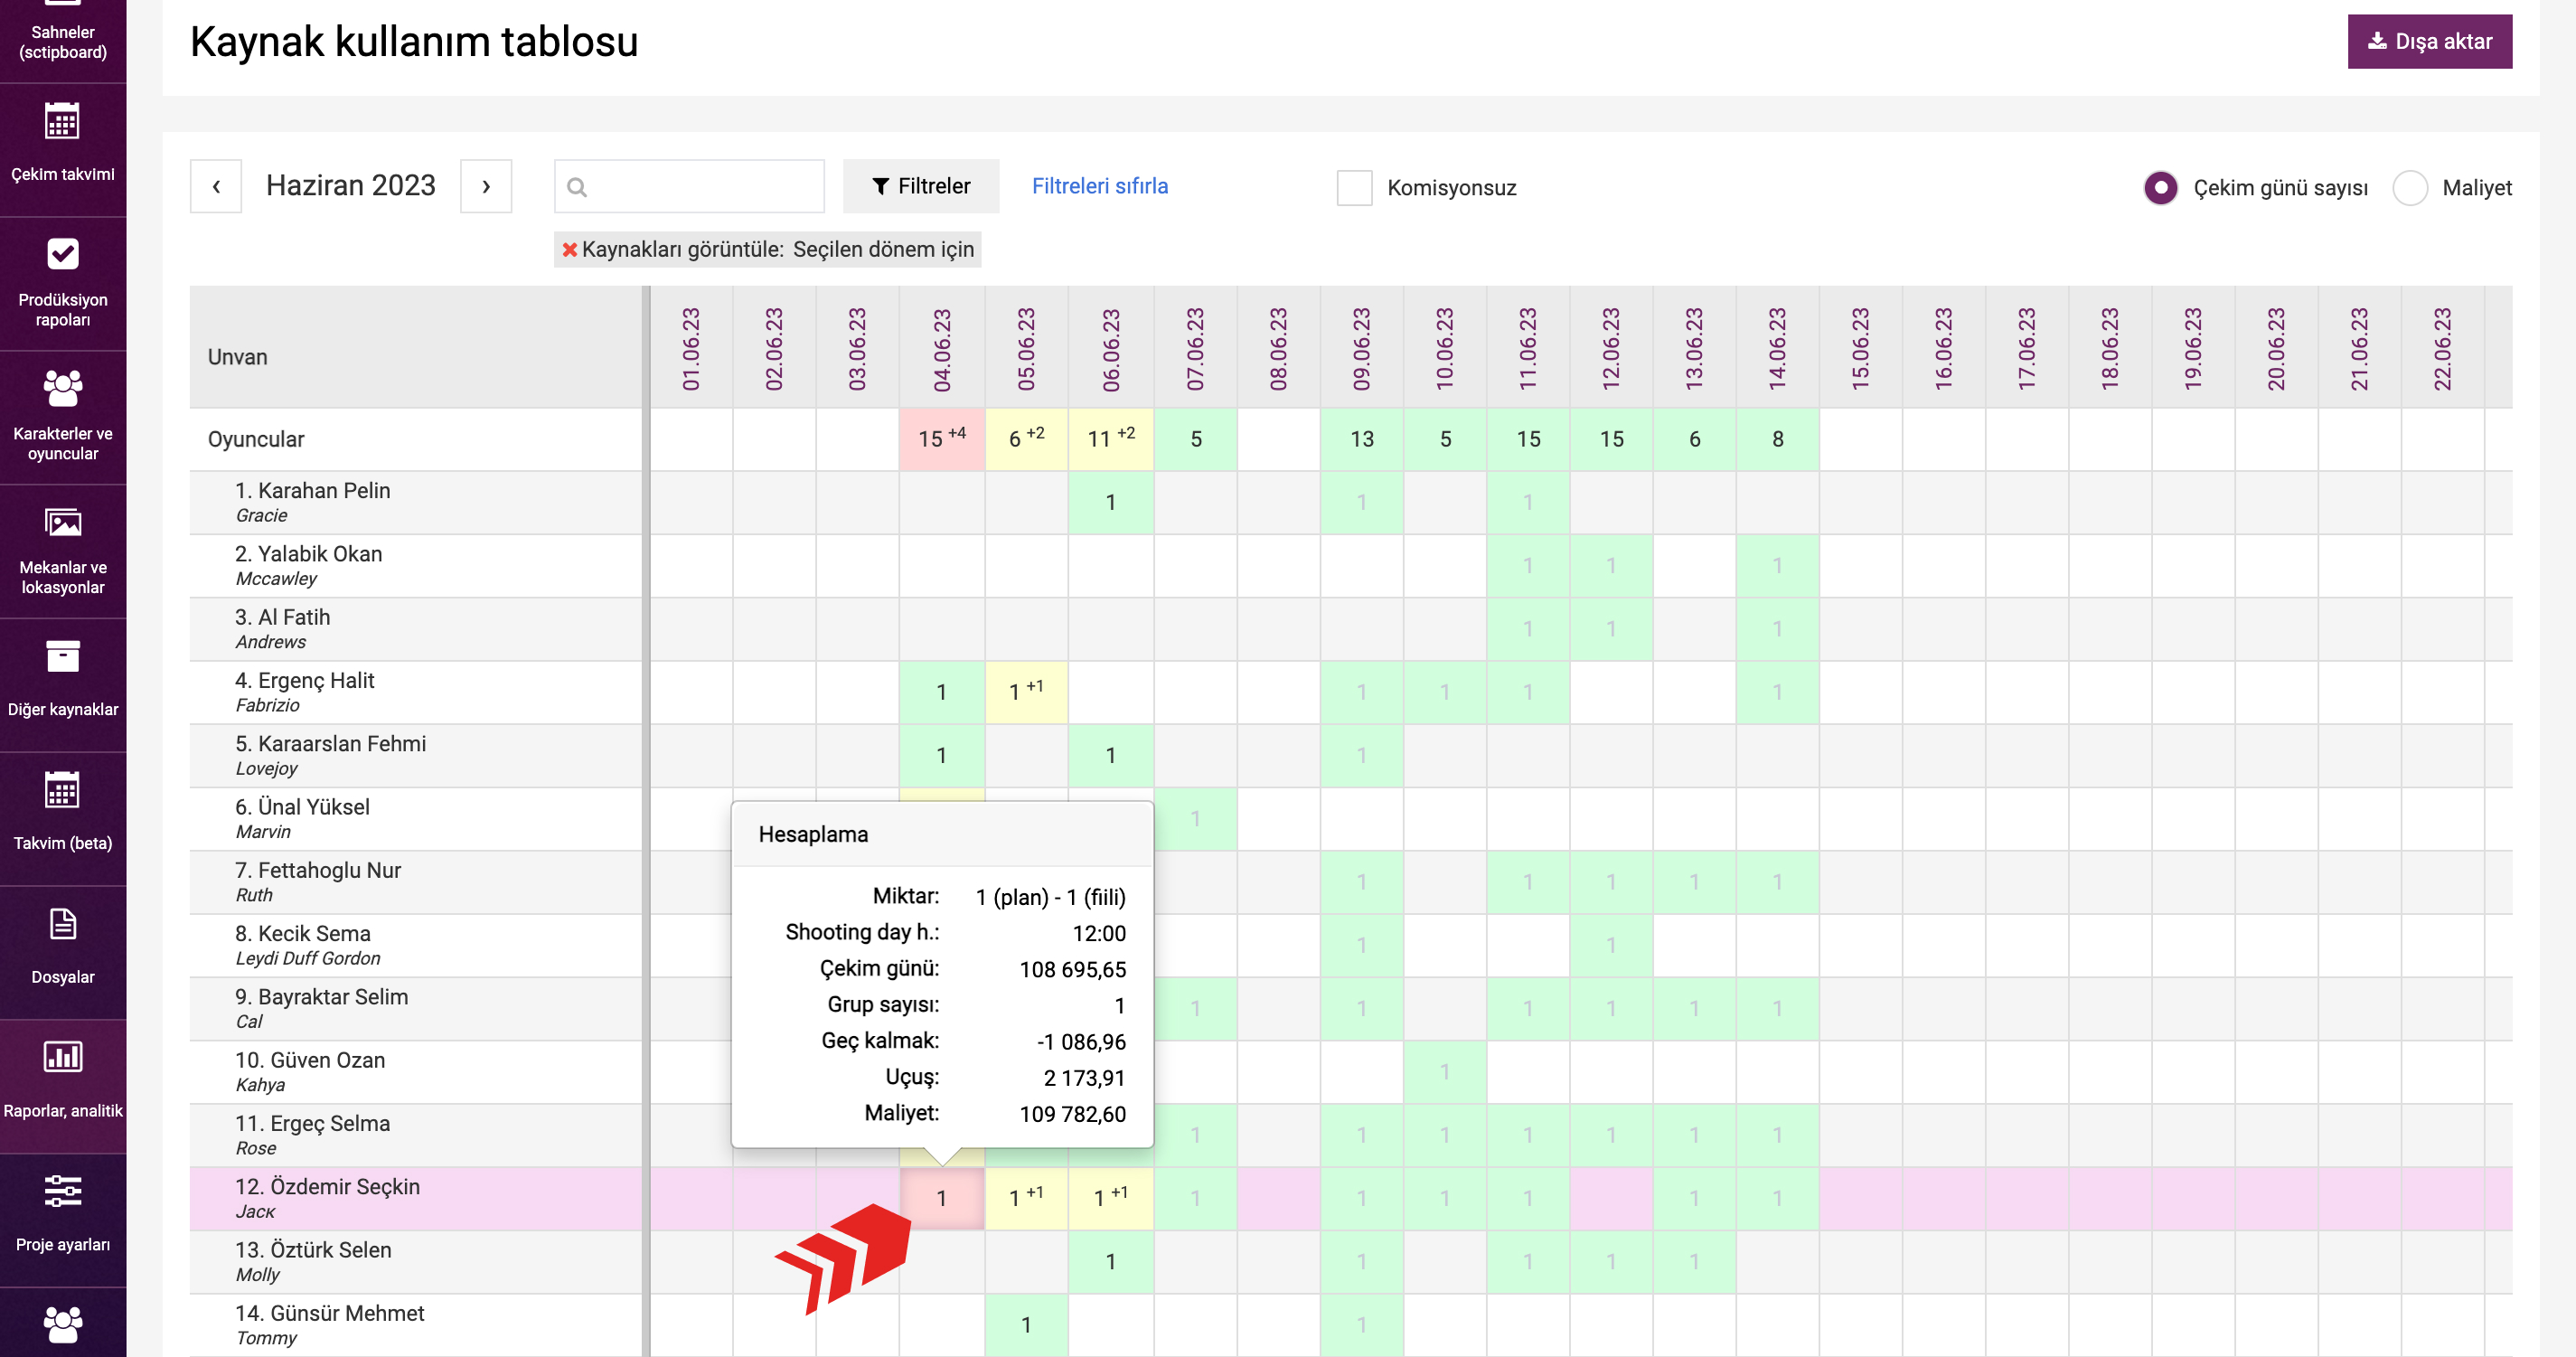Click the 09.06.23 date column header
The width and height of the screenshot is (2576, 1357).
pos(1361,349)
